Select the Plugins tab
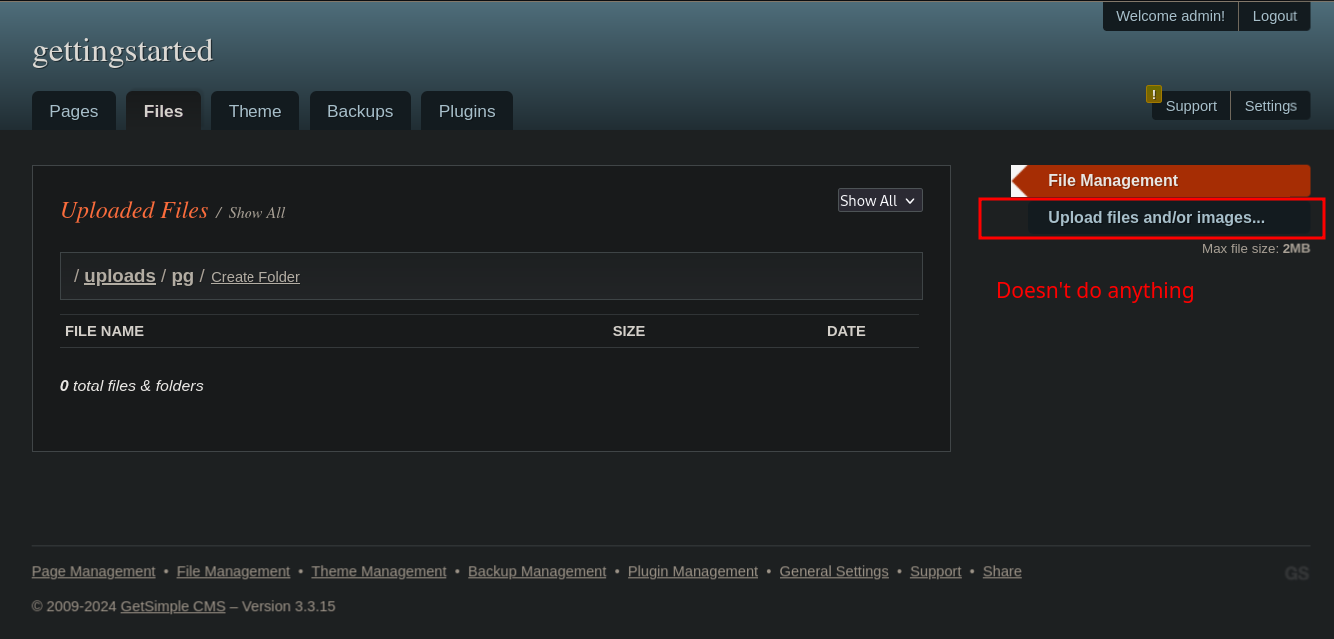The width and height of the screenshot is (1334, 639). 467,111
